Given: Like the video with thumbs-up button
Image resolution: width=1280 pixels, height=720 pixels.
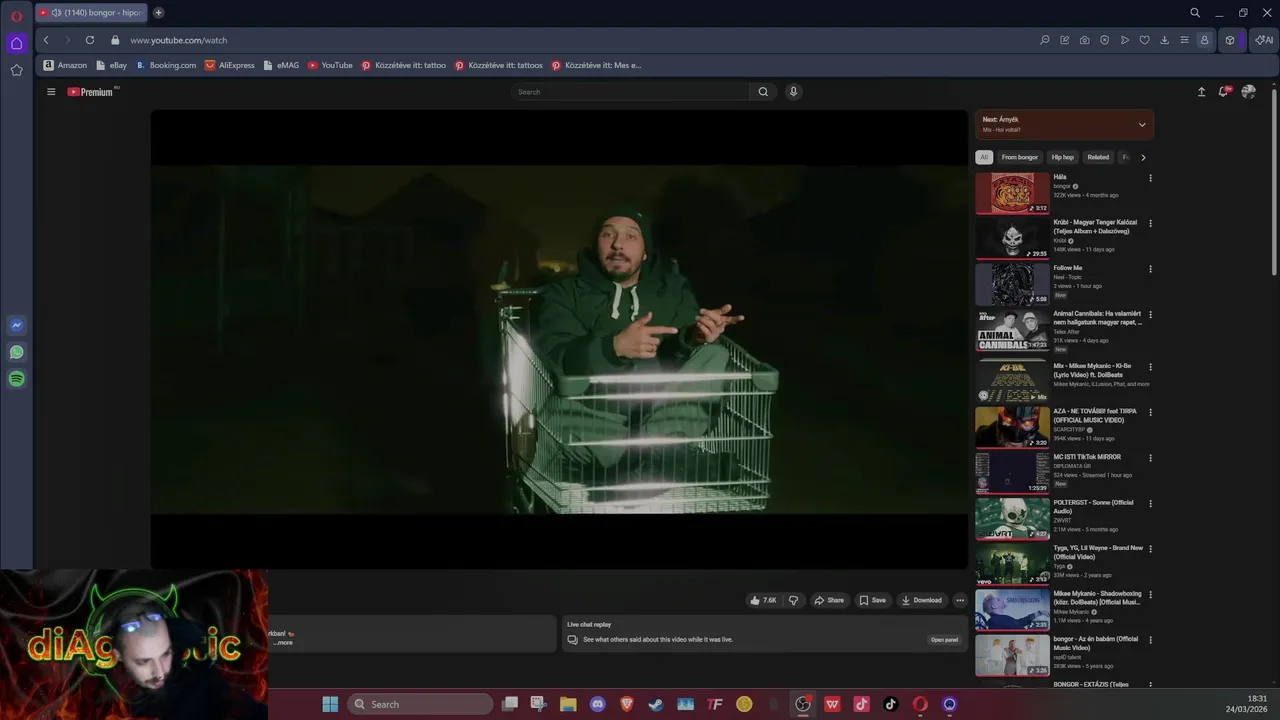Looking at the screenshot, I should (x=763, y=600).
